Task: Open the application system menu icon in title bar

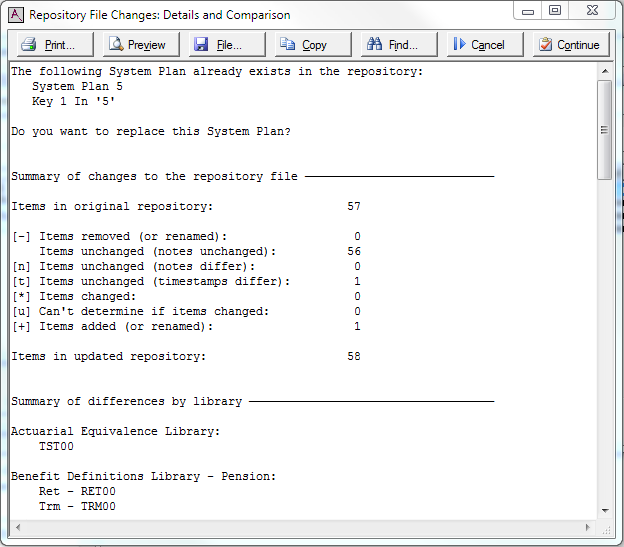Action: tap(15, 15)
